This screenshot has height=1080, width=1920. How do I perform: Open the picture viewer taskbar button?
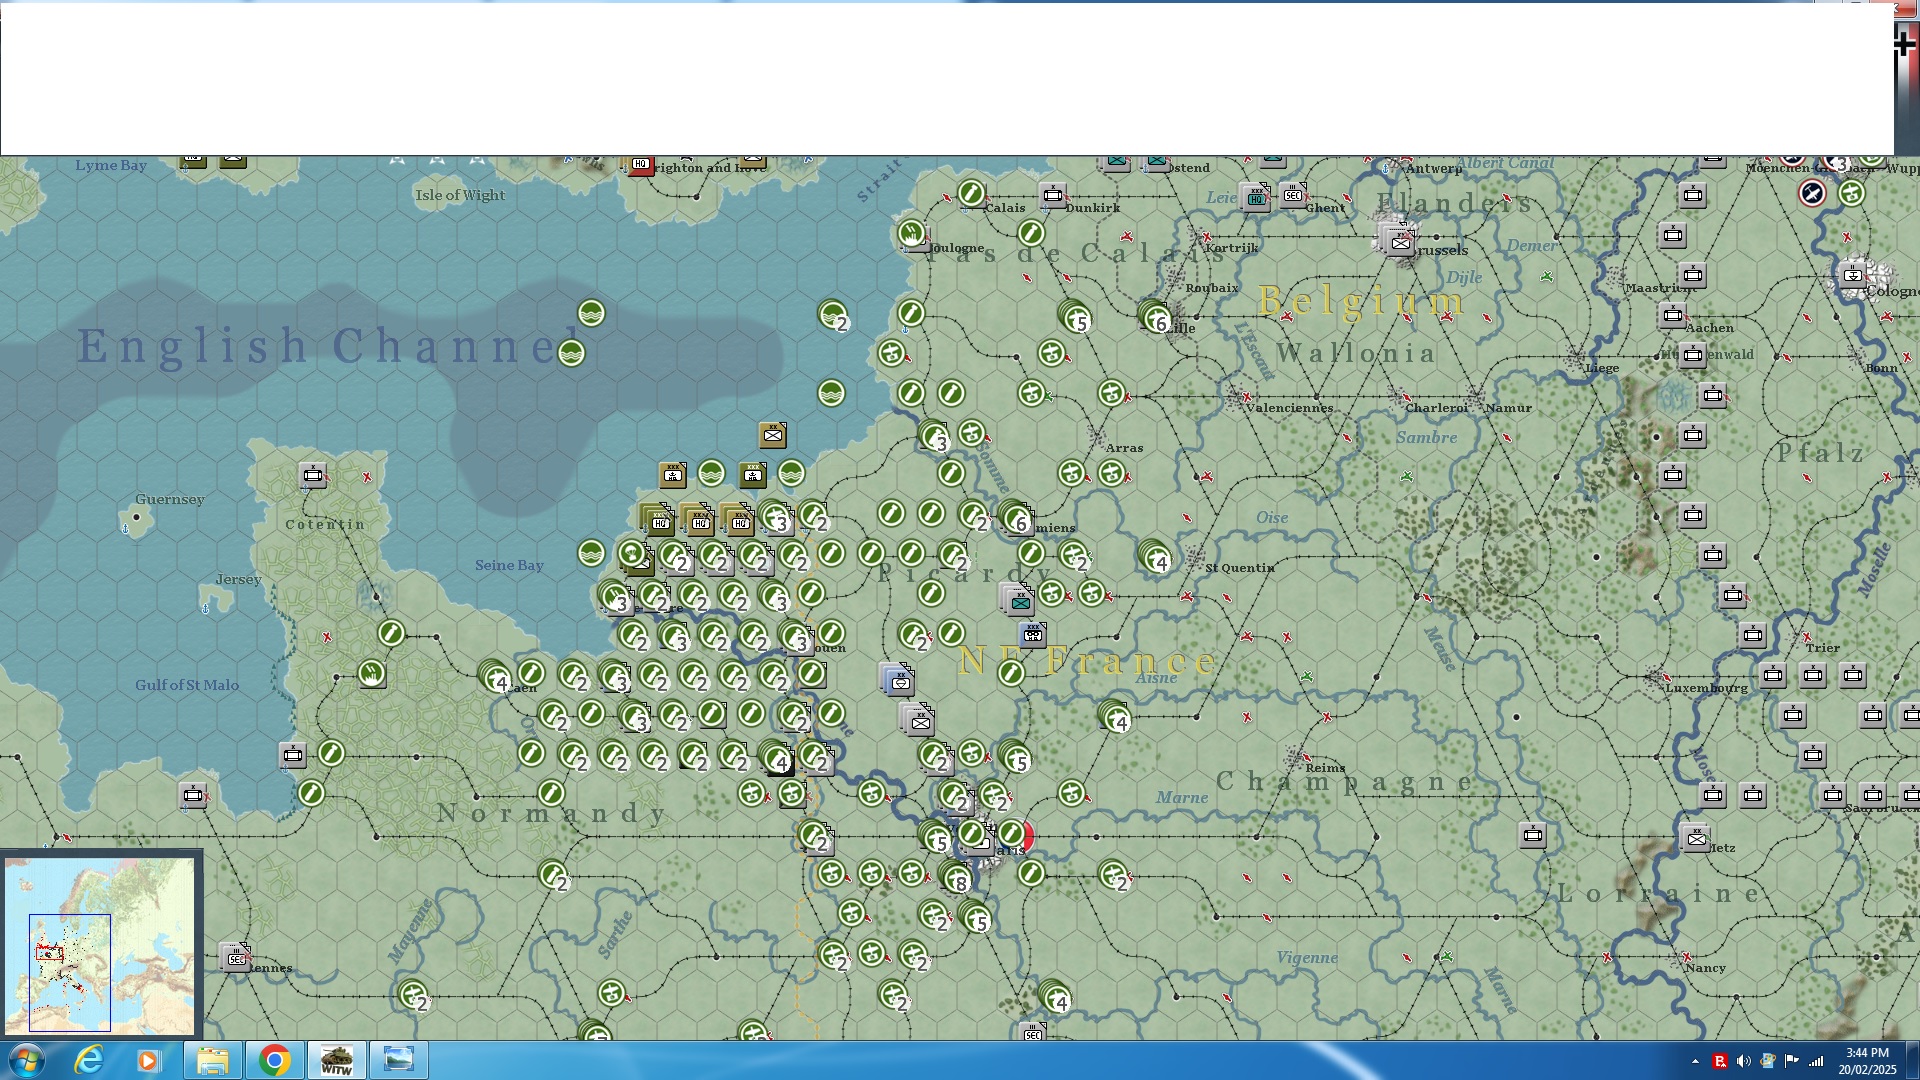point(398,1060)
